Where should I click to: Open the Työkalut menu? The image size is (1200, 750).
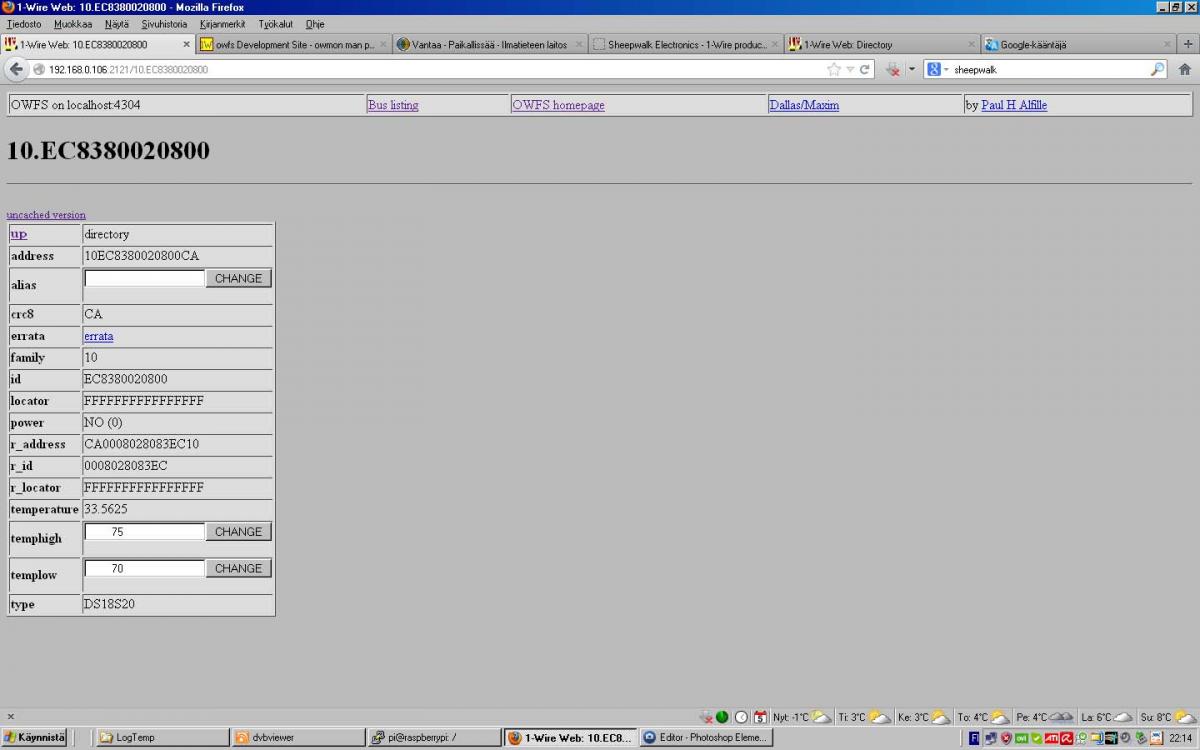277,23
